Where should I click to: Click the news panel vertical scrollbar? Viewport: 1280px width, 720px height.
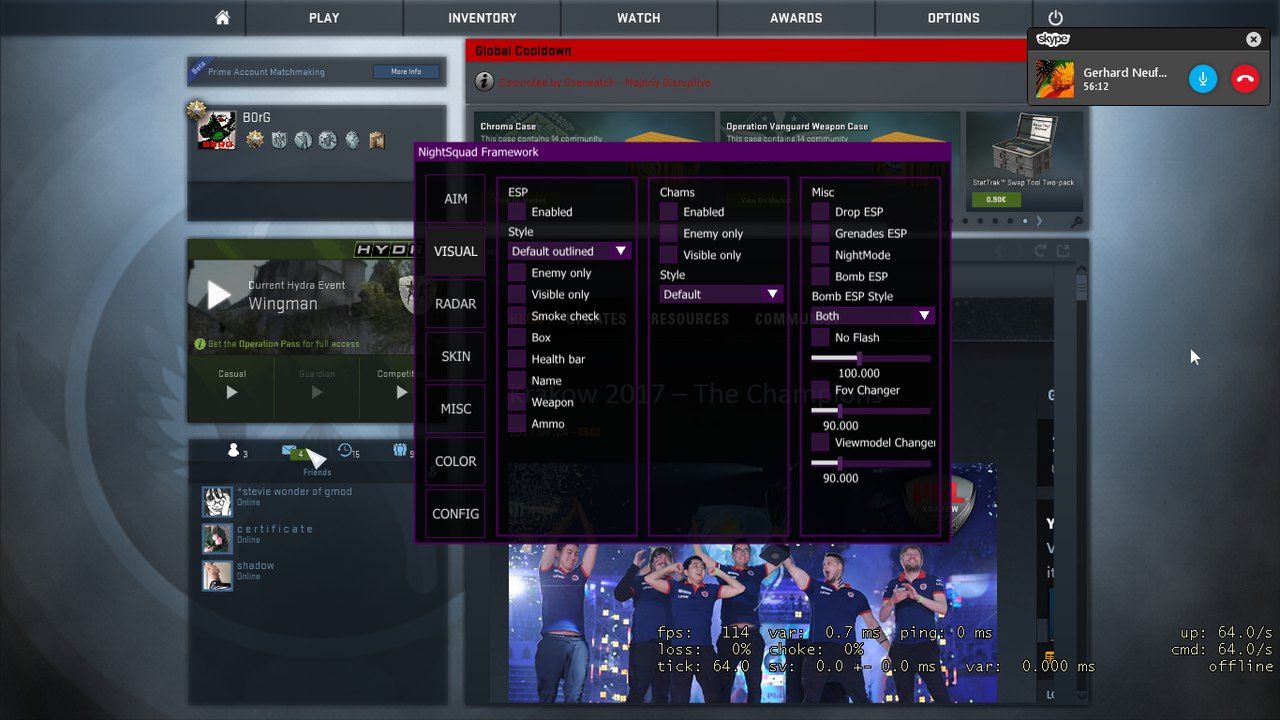tap(1081, 289)
